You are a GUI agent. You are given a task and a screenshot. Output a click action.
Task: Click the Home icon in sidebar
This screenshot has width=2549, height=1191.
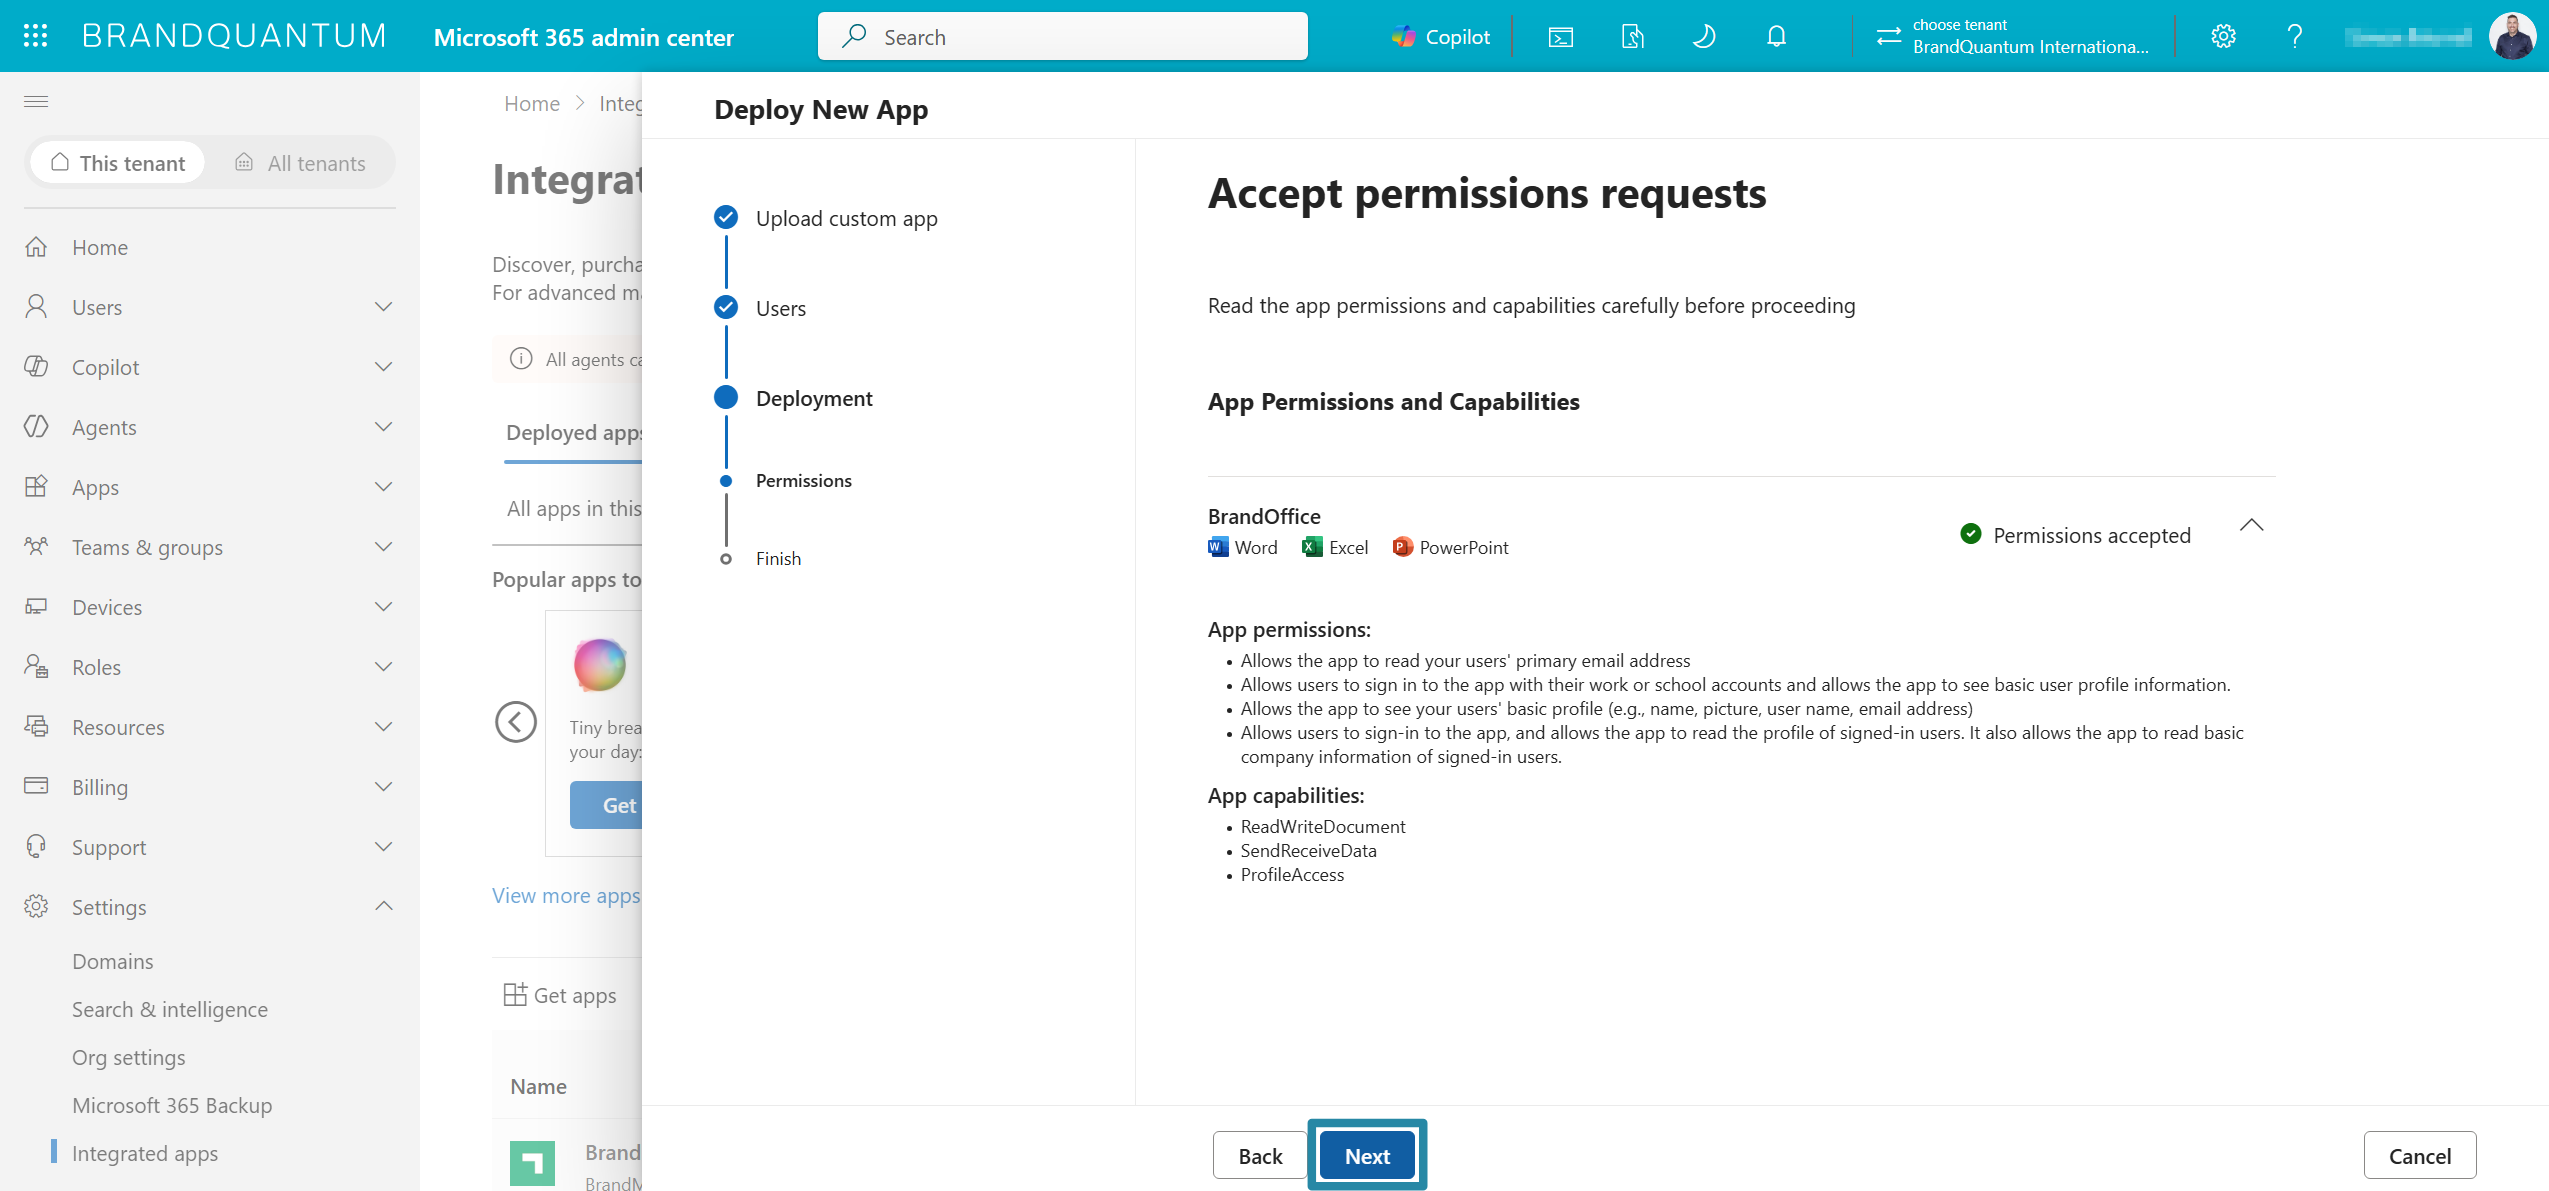coord(36,247)
